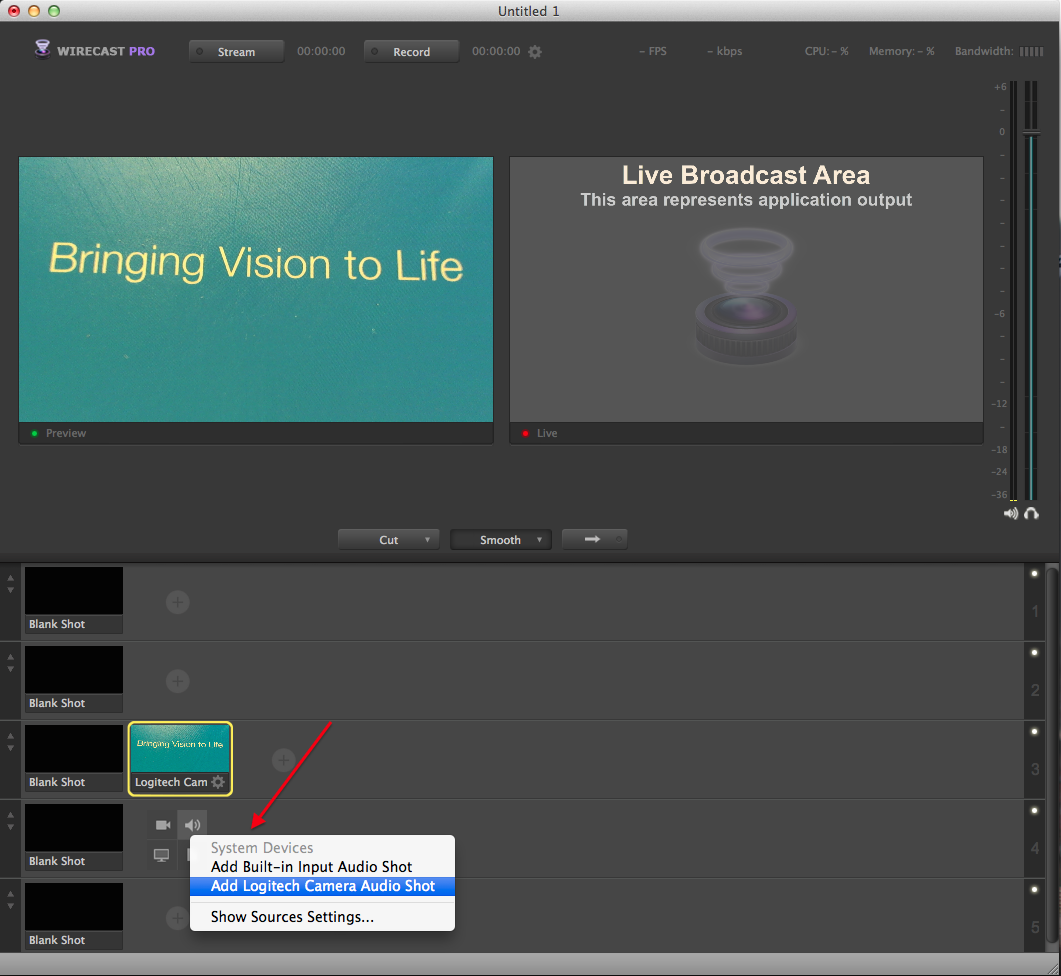Click the "CPU: – %" readout
This screenshot has width=1061, height=976.
point(826,51)
